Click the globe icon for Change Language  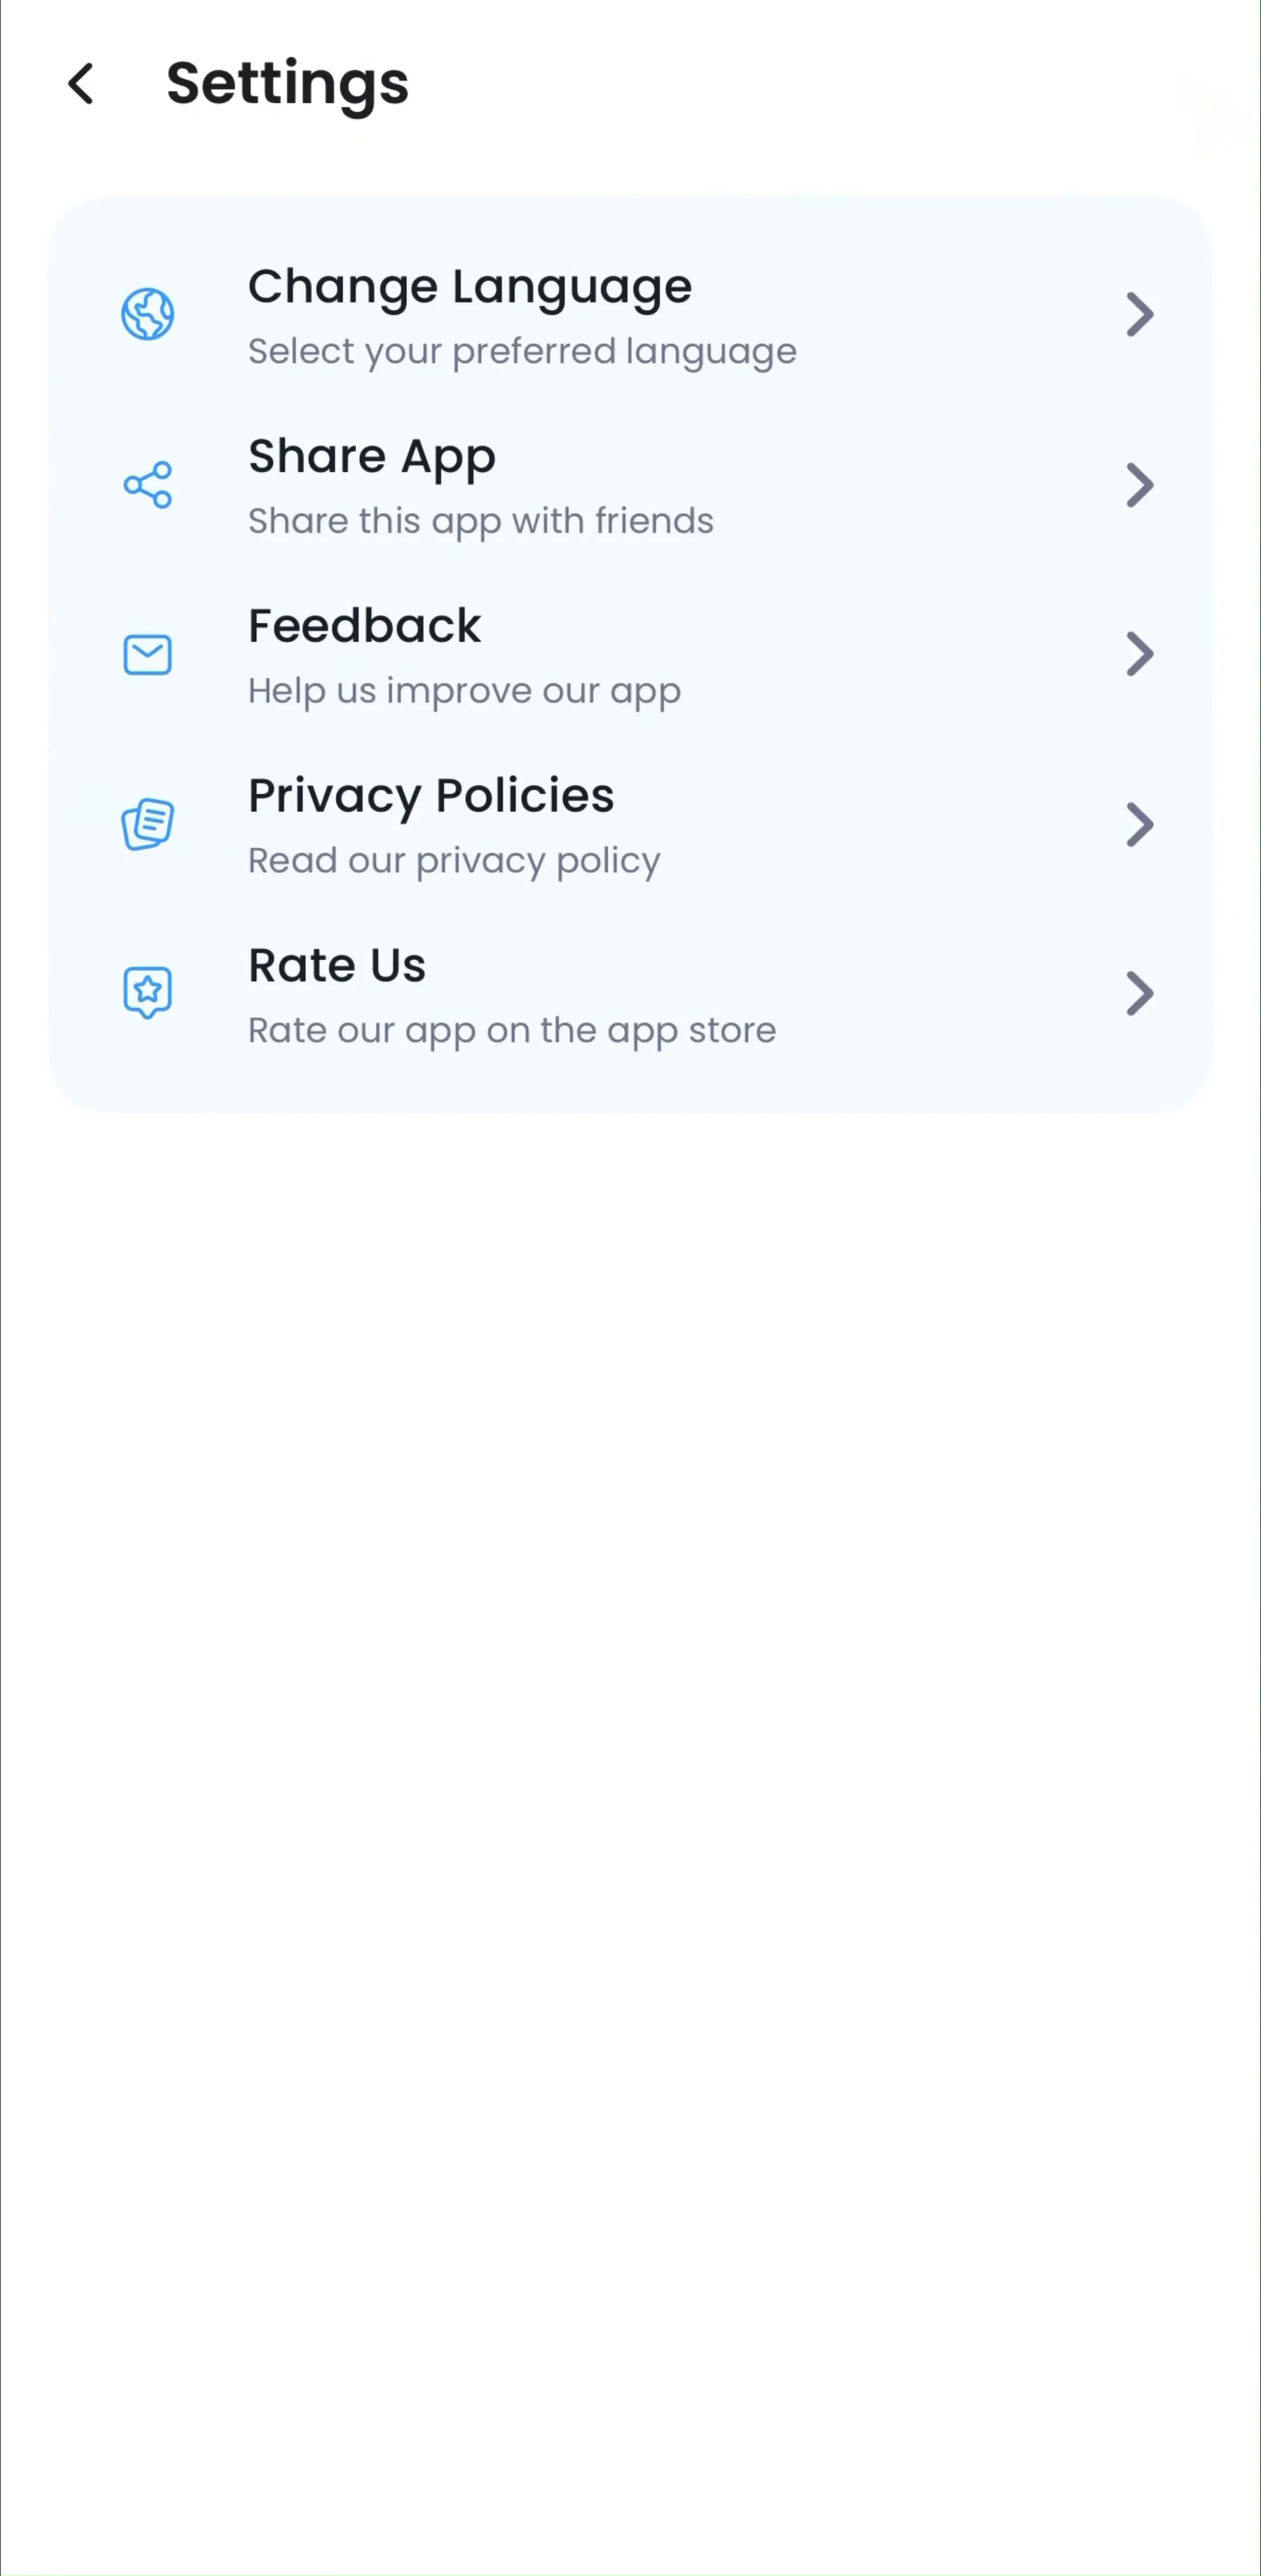tap(148, 314)
